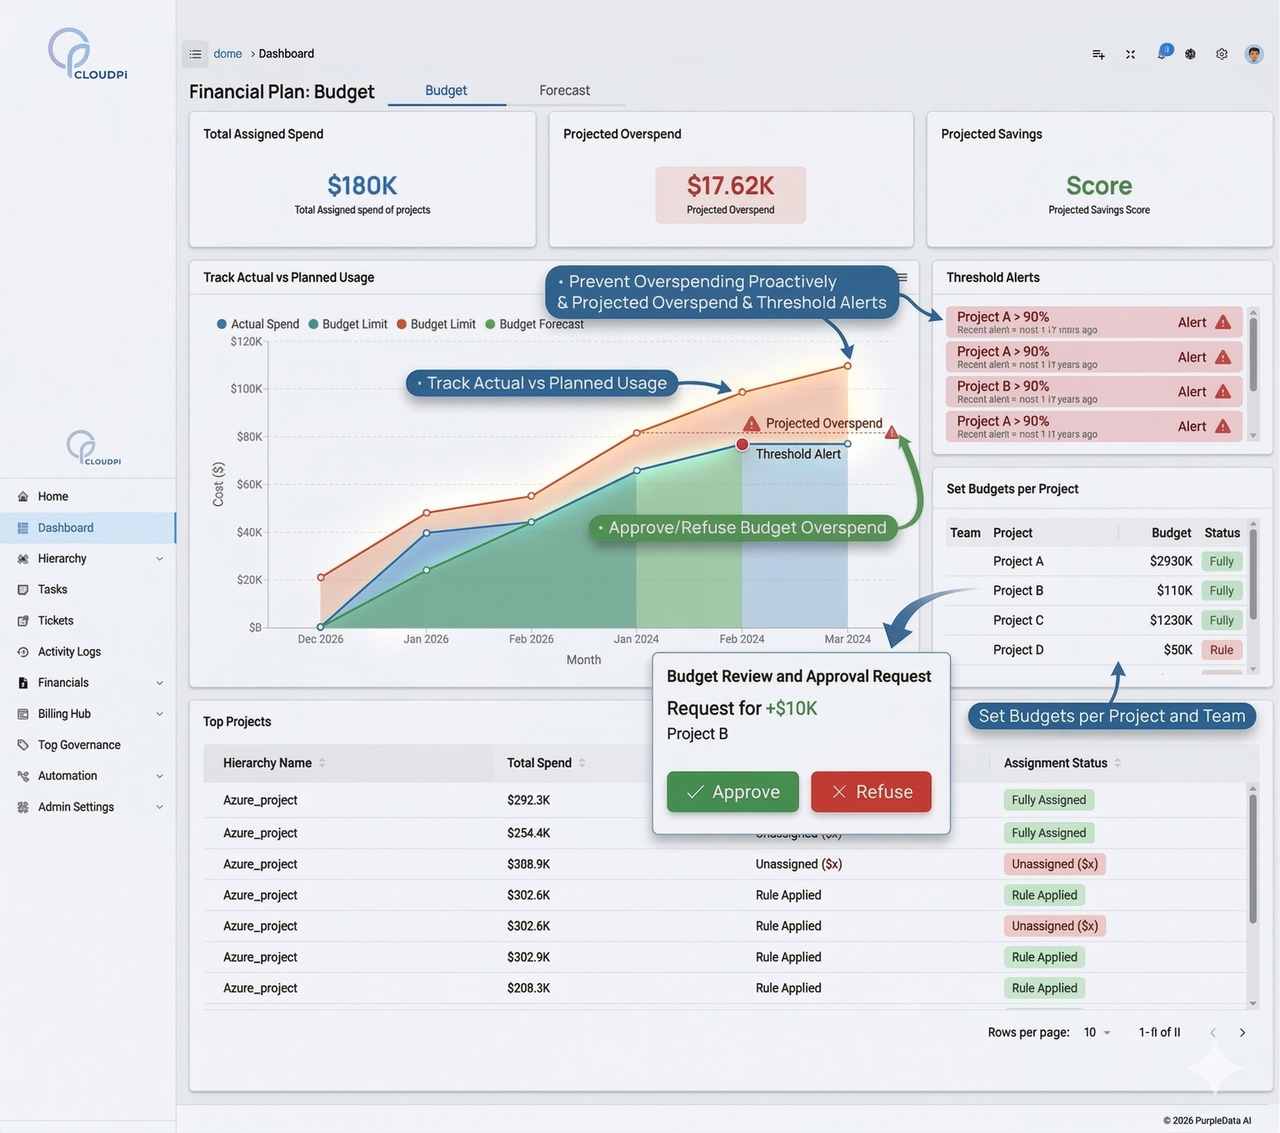Approve the Project B budget request
This screenshot has height=1133, width=1280.
(733, 792)
